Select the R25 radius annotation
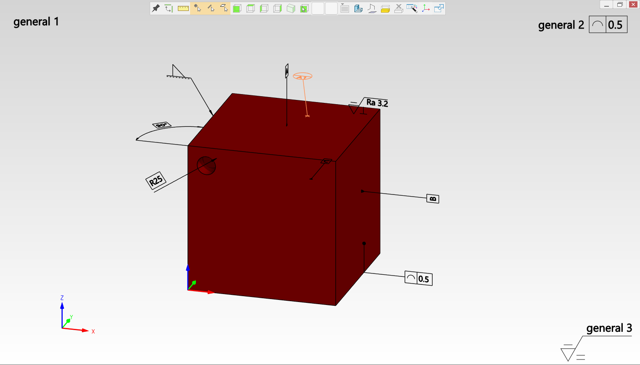 156,180
